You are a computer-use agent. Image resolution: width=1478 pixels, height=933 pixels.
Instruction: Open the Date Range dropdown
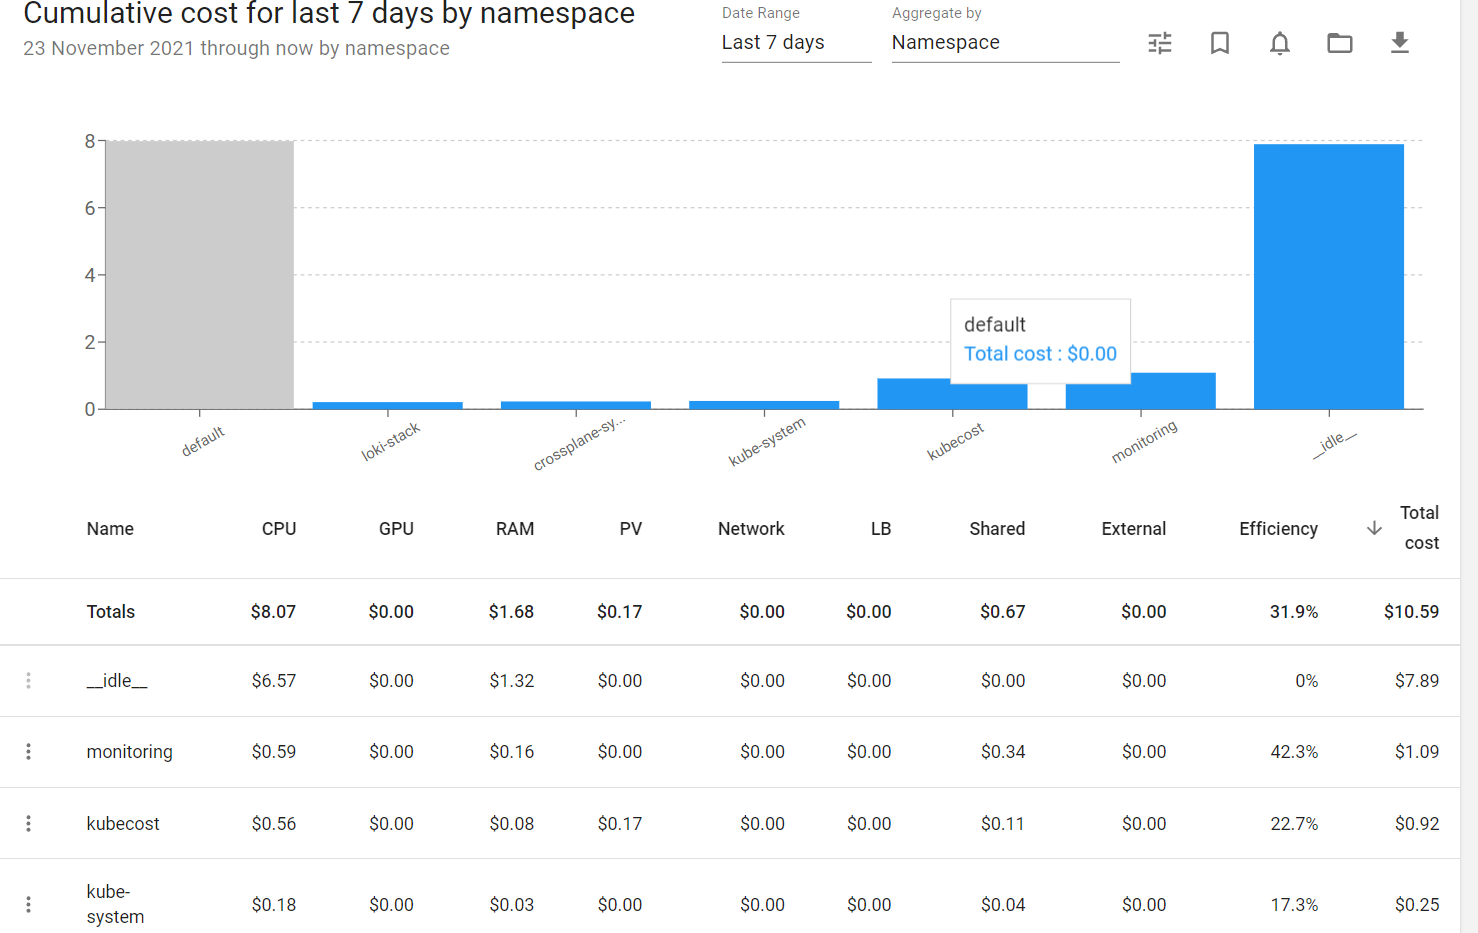(x=796, y=43)
